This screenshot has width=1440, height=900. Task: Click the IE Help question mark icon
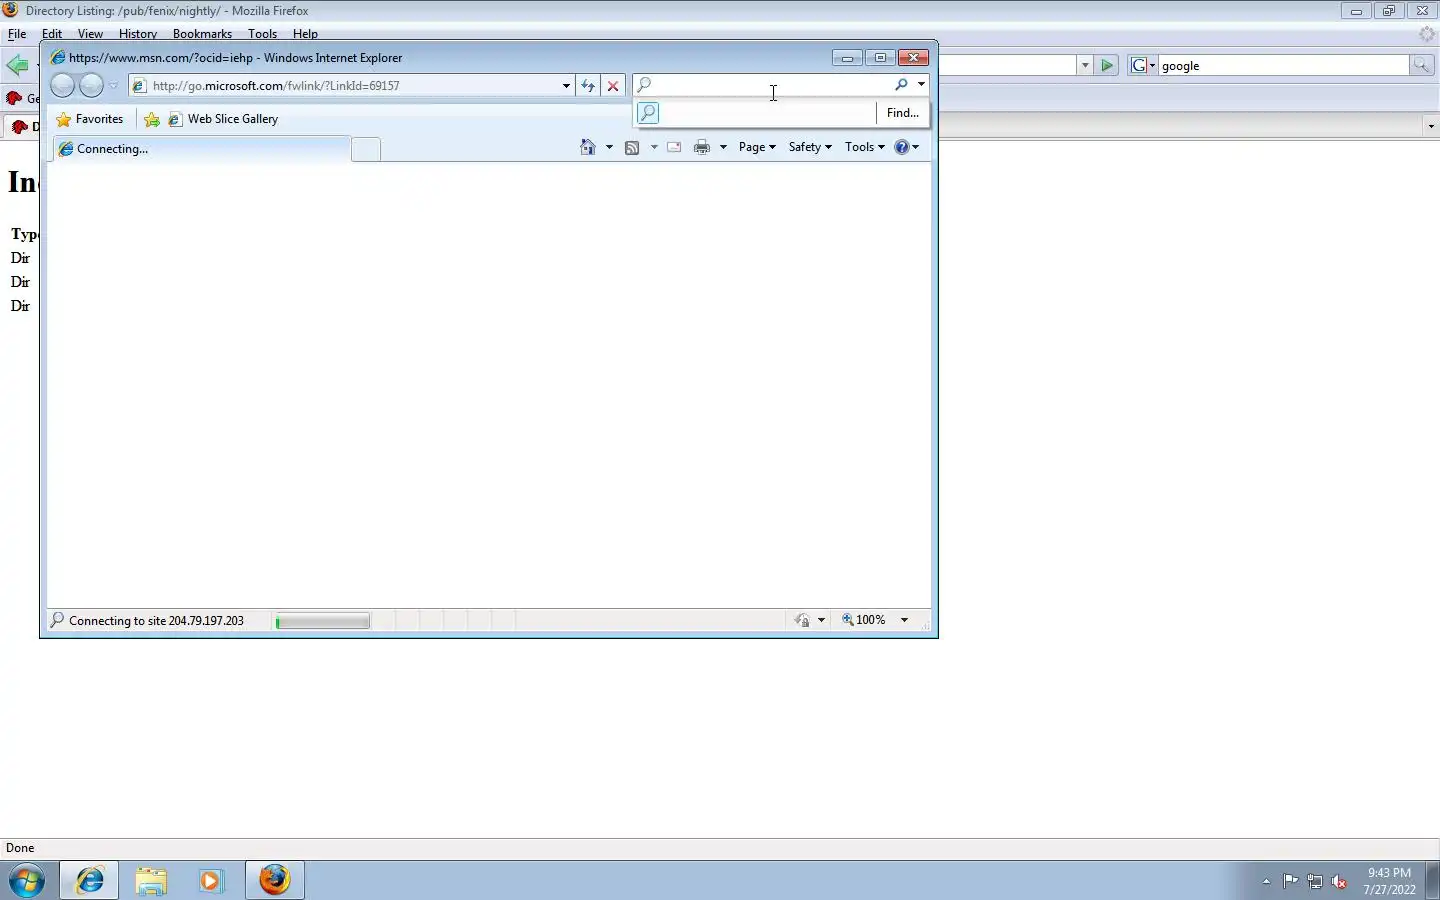[901, 147]
